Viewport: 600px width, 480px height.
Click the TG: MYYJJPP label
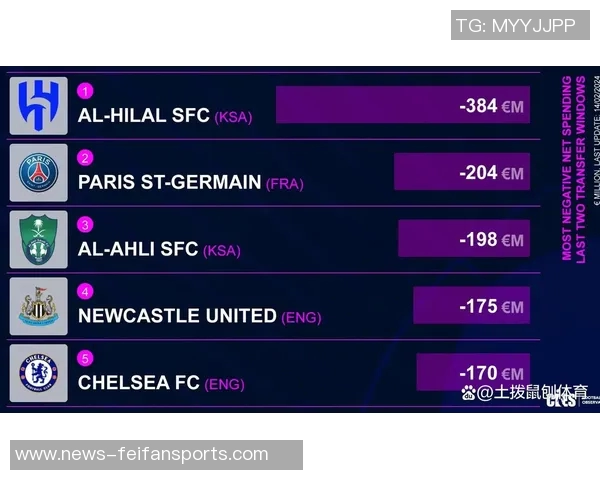pos(516,25)
